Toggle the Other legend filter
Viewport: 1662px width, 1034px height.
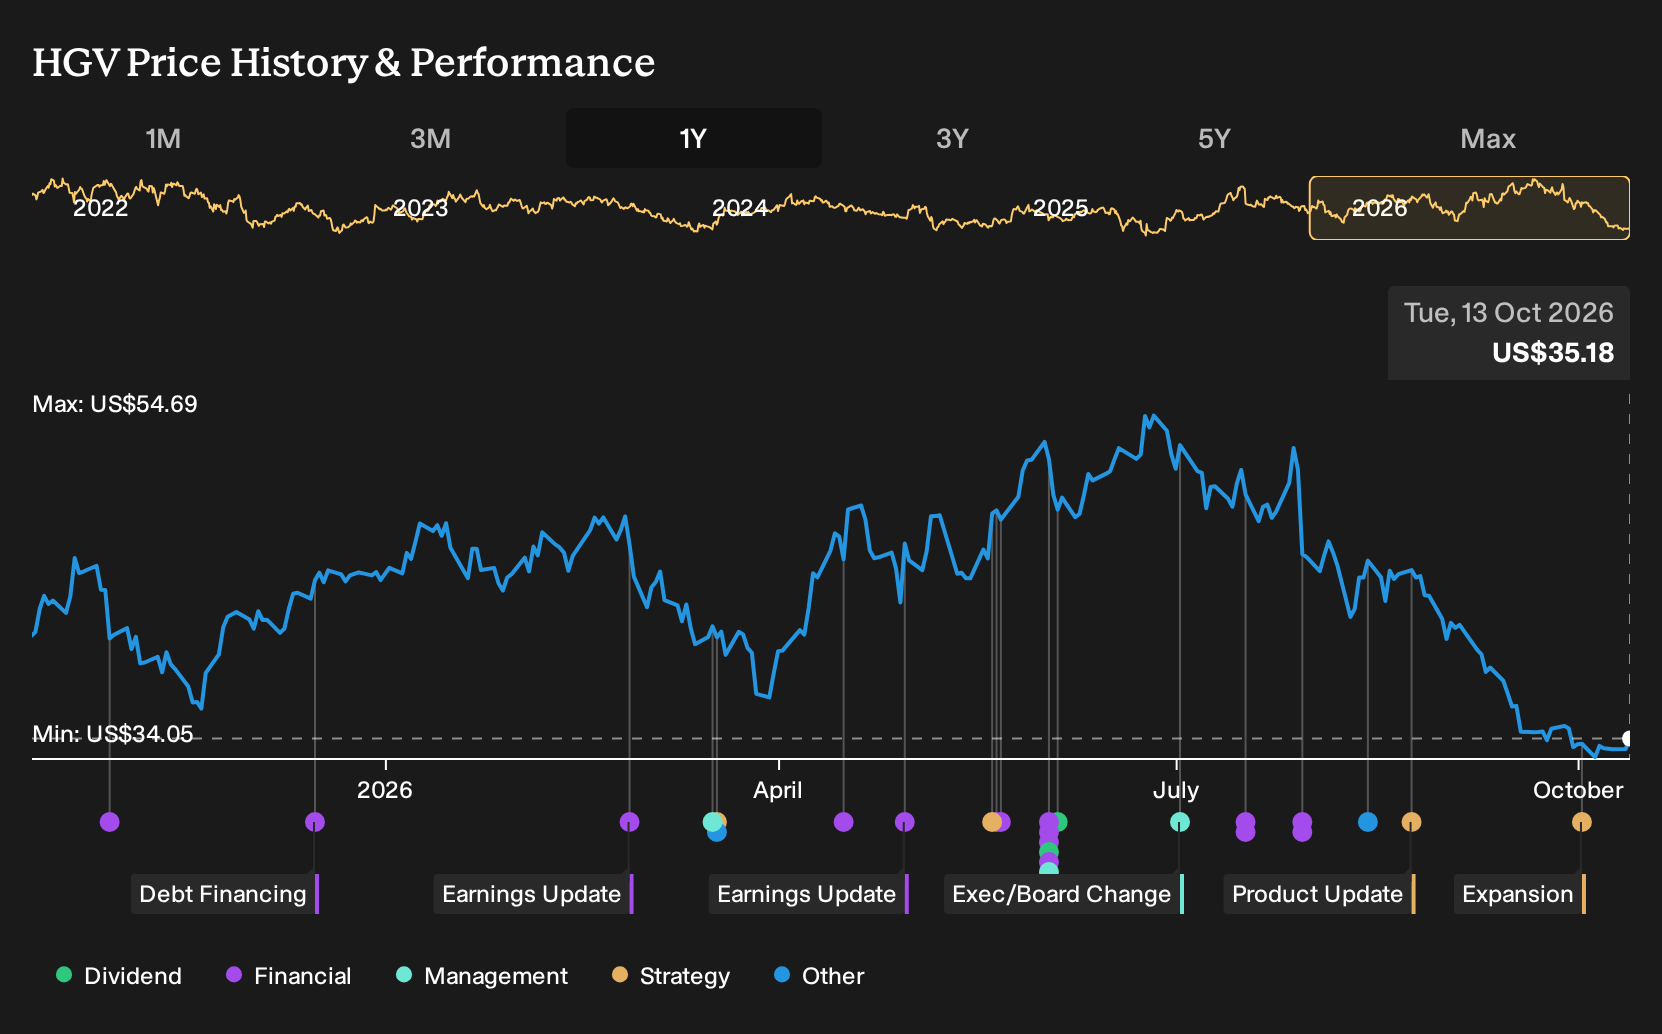click(819, 976)
